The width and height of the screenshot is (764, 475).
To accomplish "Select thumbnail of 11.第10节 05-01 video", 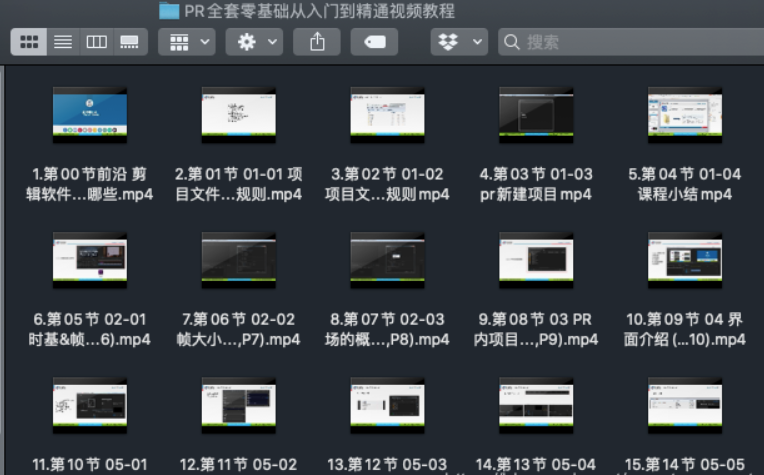I will [90, 405].
